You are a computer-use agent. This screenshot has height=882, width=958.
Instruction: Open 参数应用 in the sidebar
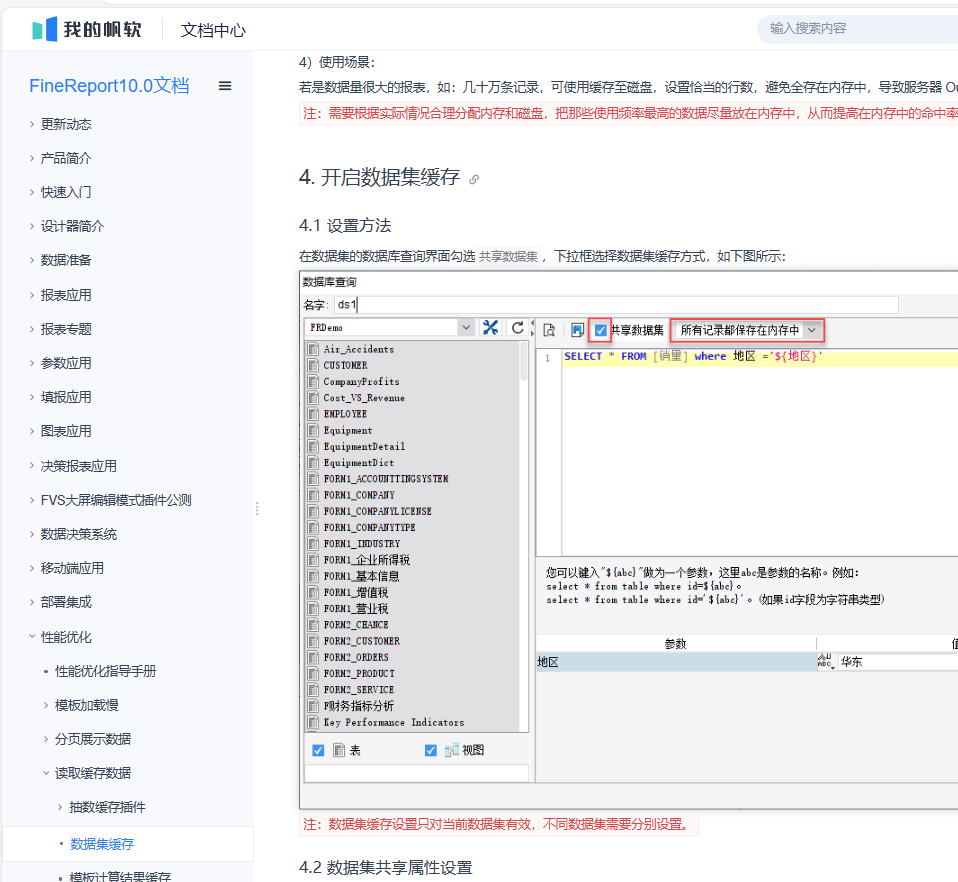click(66, 363)
